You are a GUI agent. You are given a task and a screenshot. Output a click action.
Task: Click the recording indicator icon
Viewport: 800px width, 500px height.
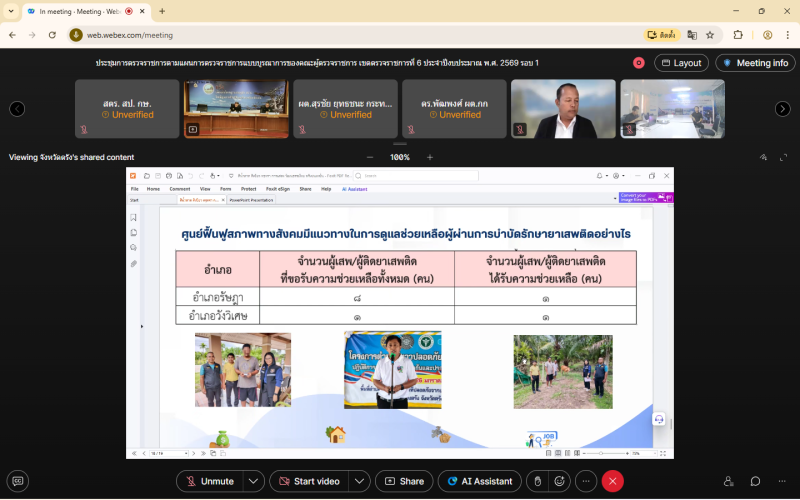(639, 63)
